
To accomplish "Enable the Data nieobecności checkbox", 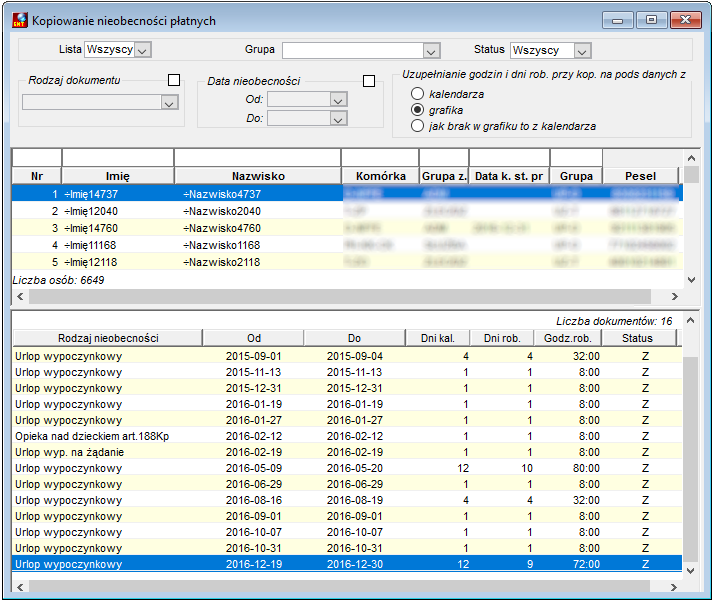I will click(x=369, y=81).
